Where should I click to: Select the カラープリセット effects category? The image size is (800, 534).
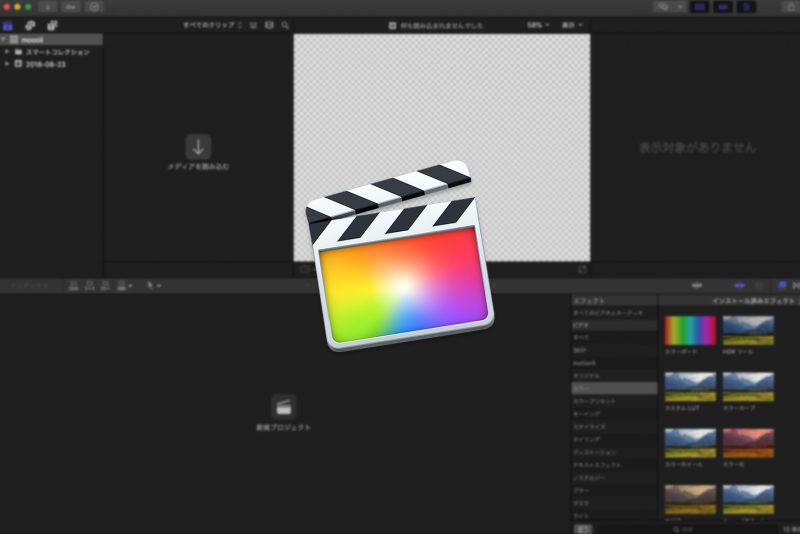(614, 401)
